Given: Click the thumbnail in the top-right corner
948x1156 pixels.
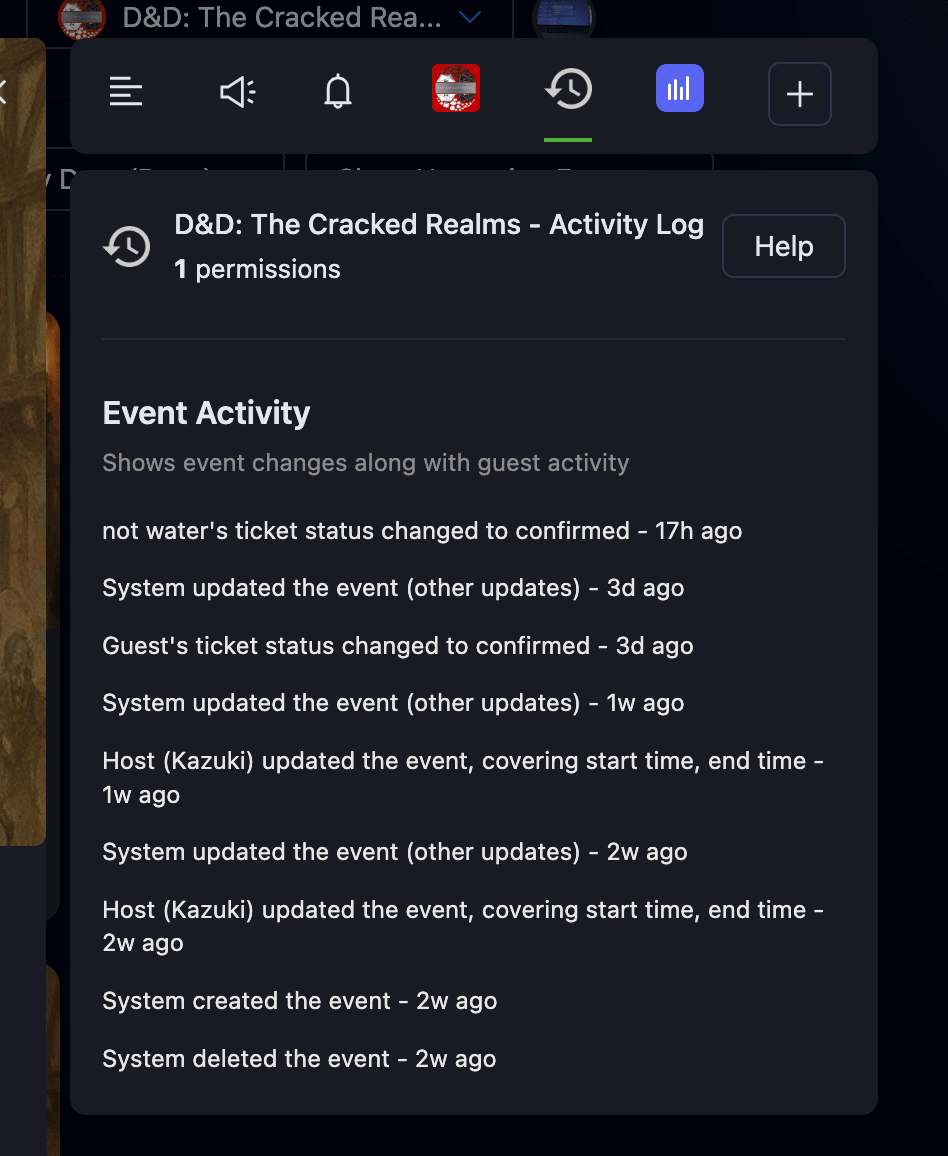Looking at the screenshot, I should 566,17.
